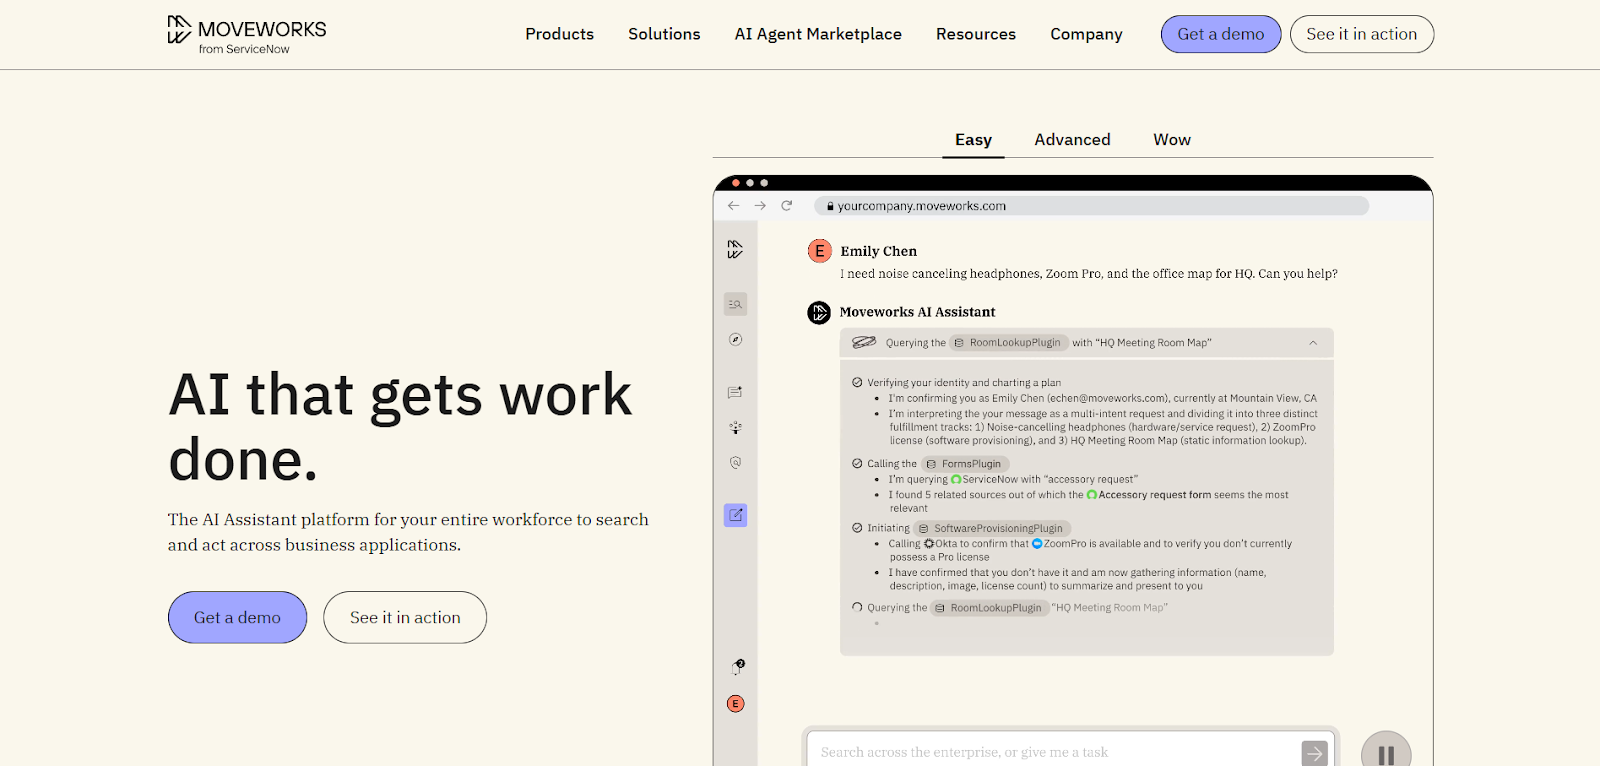Click the browser reload icon in the demo
The image size is (1600, 766).
point(787,206)
